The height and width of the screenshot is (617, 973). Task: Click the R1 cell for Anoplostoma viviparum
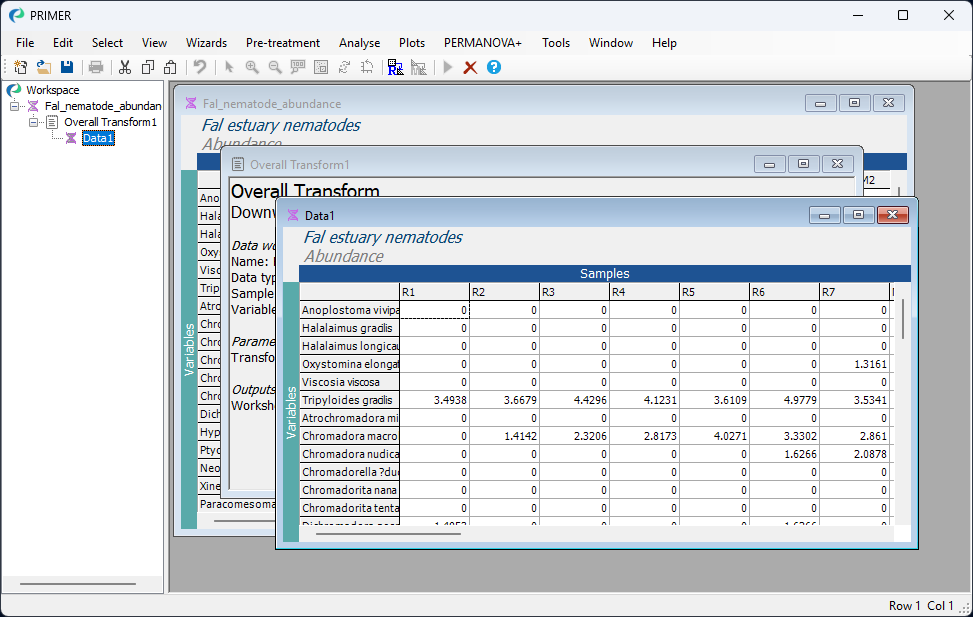click(434, 311)
